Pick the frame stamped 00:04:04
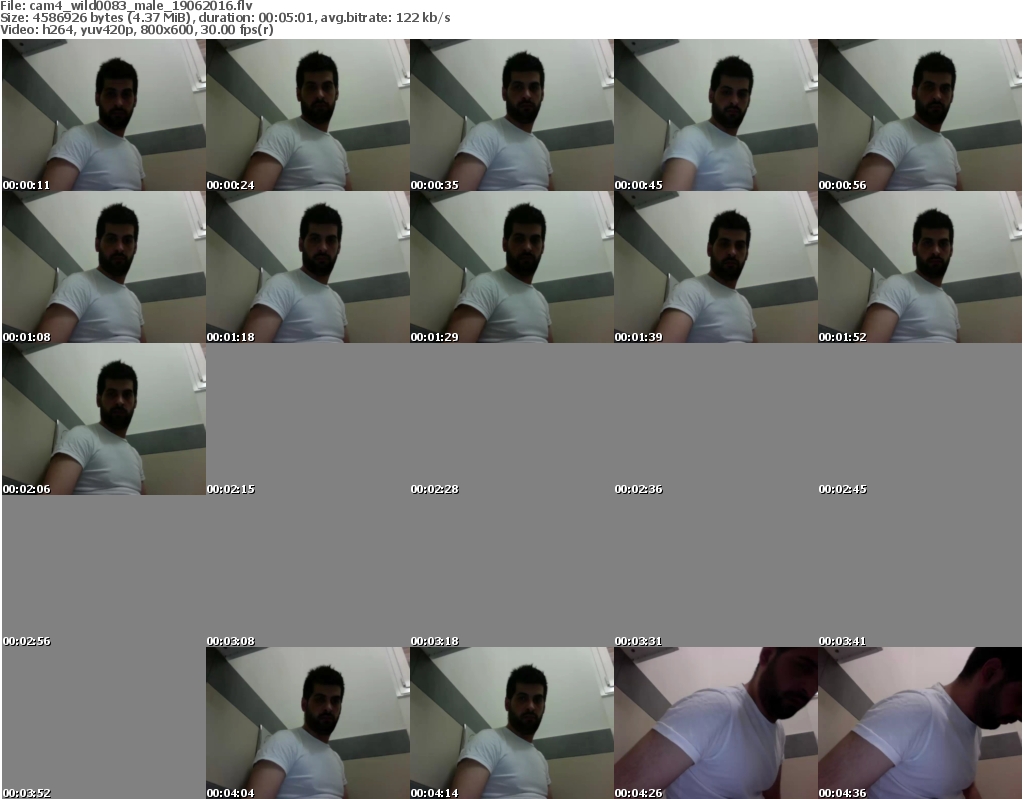1024x799 pixels. (308, 723)
